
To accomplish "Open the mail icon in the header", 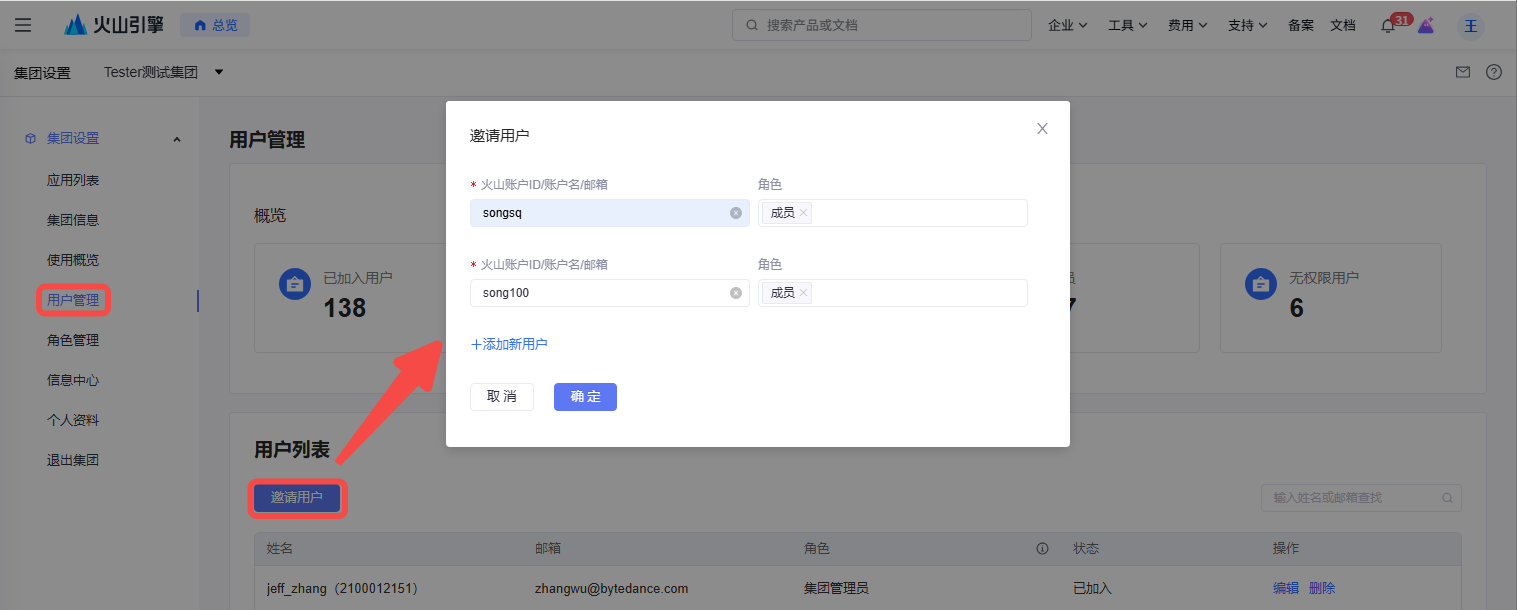I will (x=1462, y=72).
